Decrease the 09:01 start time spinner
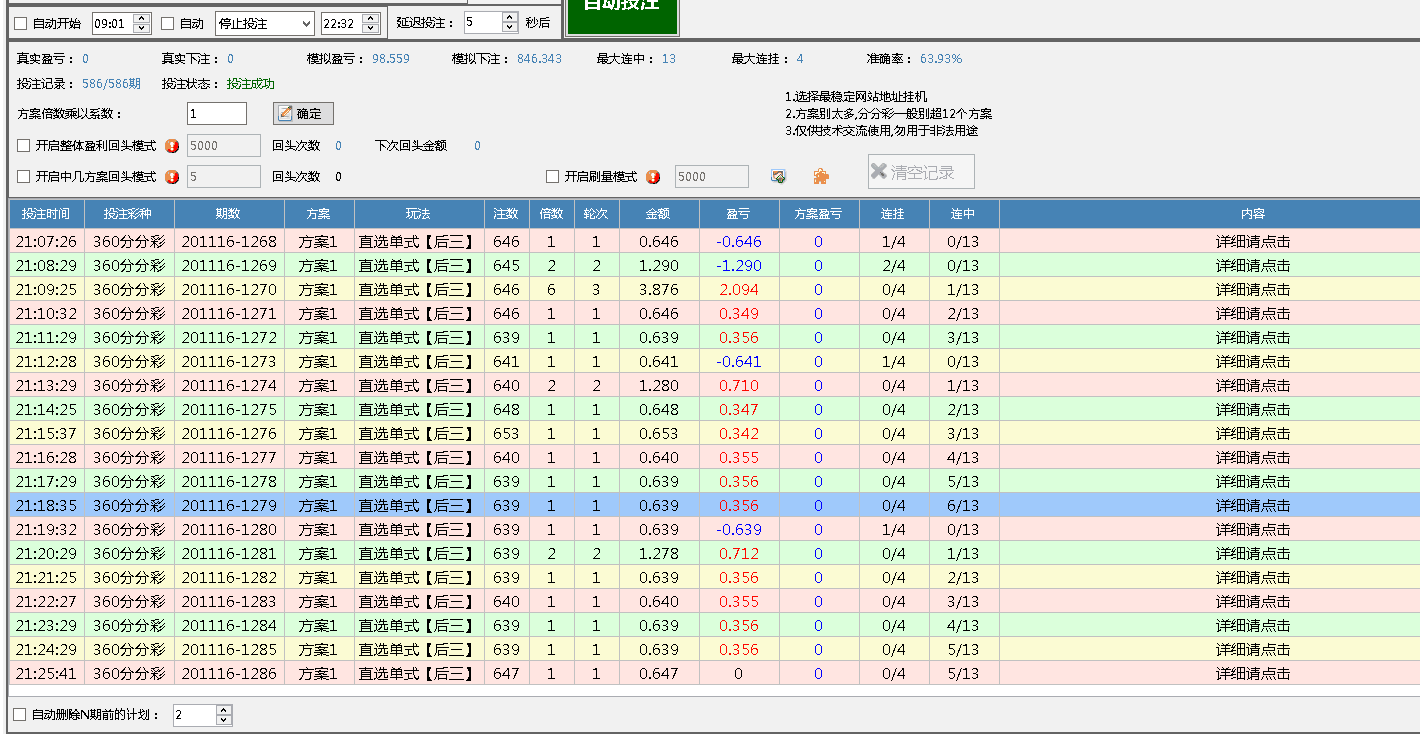This screenshot has width=1420, height=734. pos(142,28)
